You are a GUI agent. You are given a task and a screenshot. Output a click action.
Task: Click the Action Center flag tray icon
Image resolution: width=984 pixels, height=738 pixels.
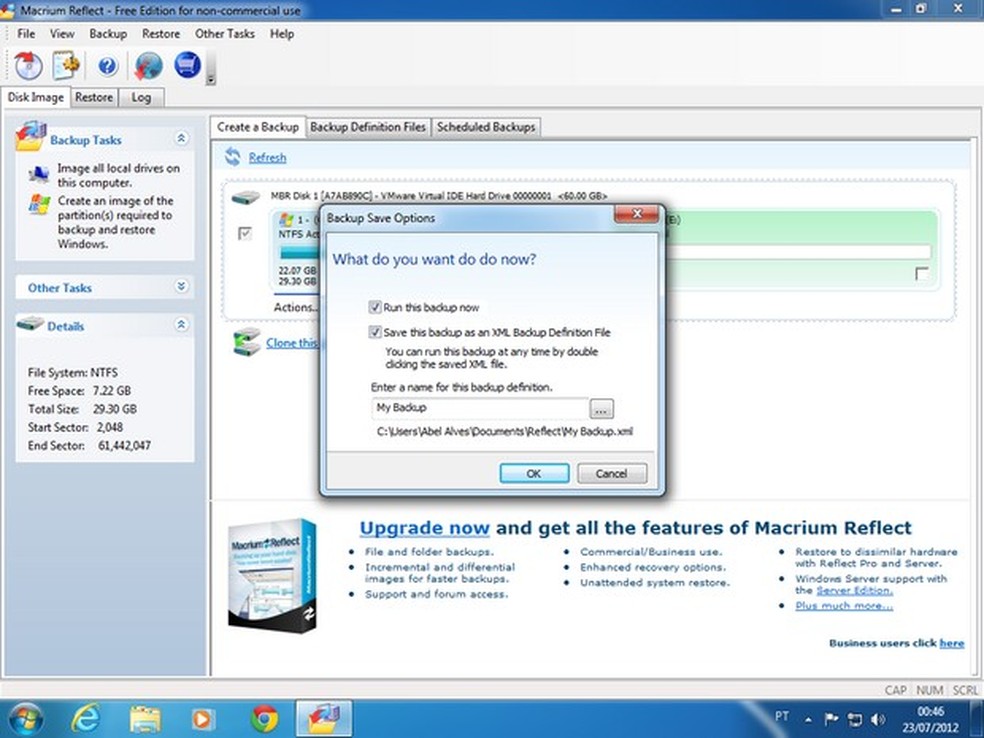pos(832,719)
